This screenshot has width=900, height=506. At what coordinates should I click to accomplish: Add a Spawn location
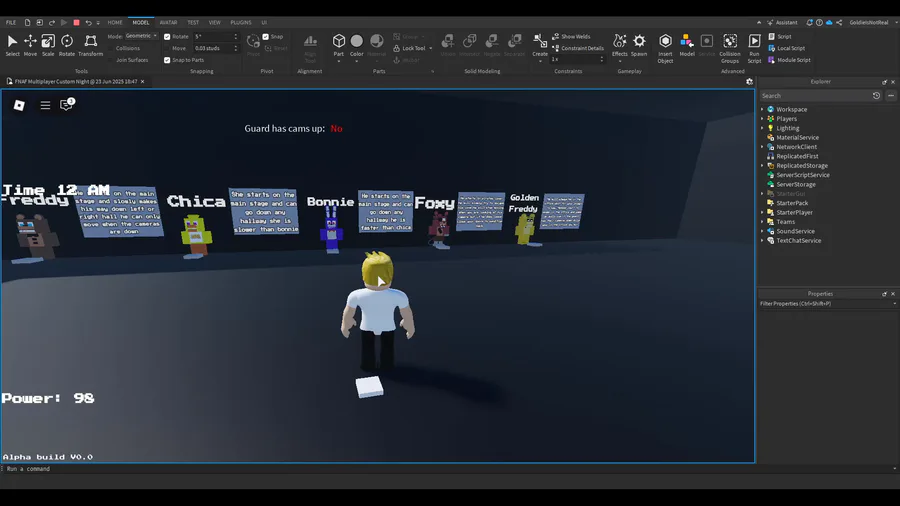tap(639, 45)
